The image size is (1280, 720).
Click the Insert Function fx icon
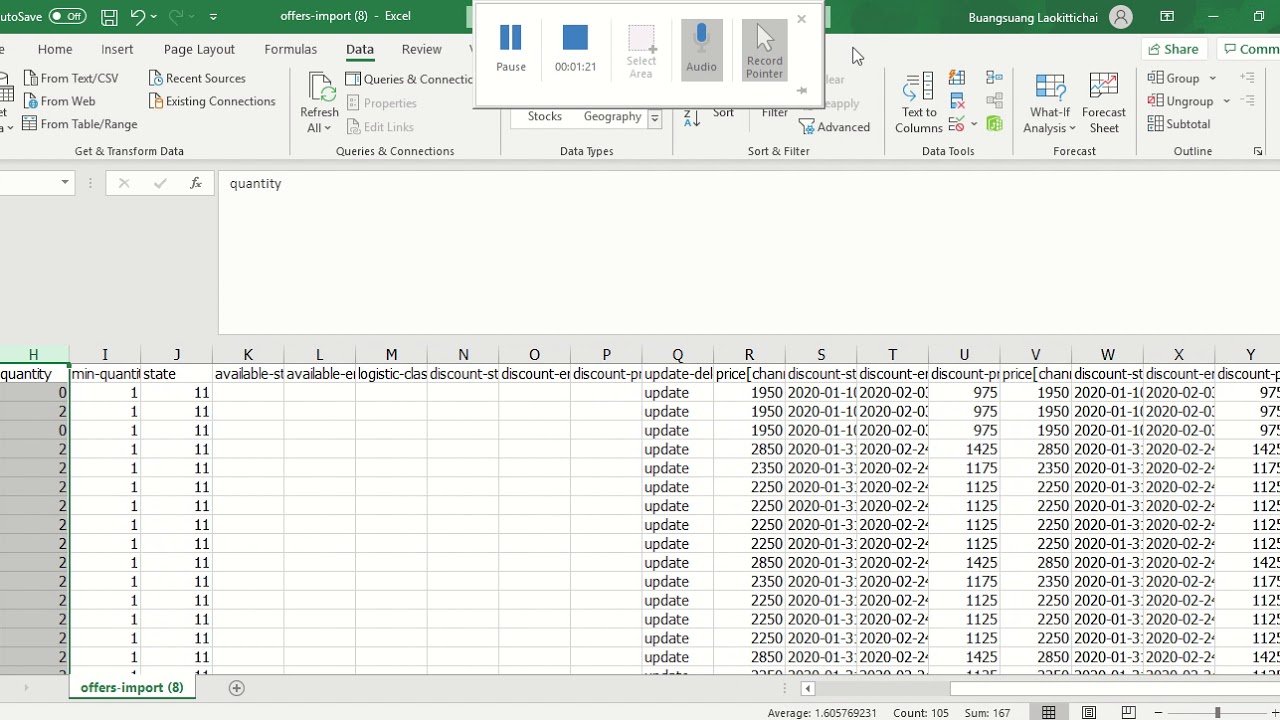196,183
